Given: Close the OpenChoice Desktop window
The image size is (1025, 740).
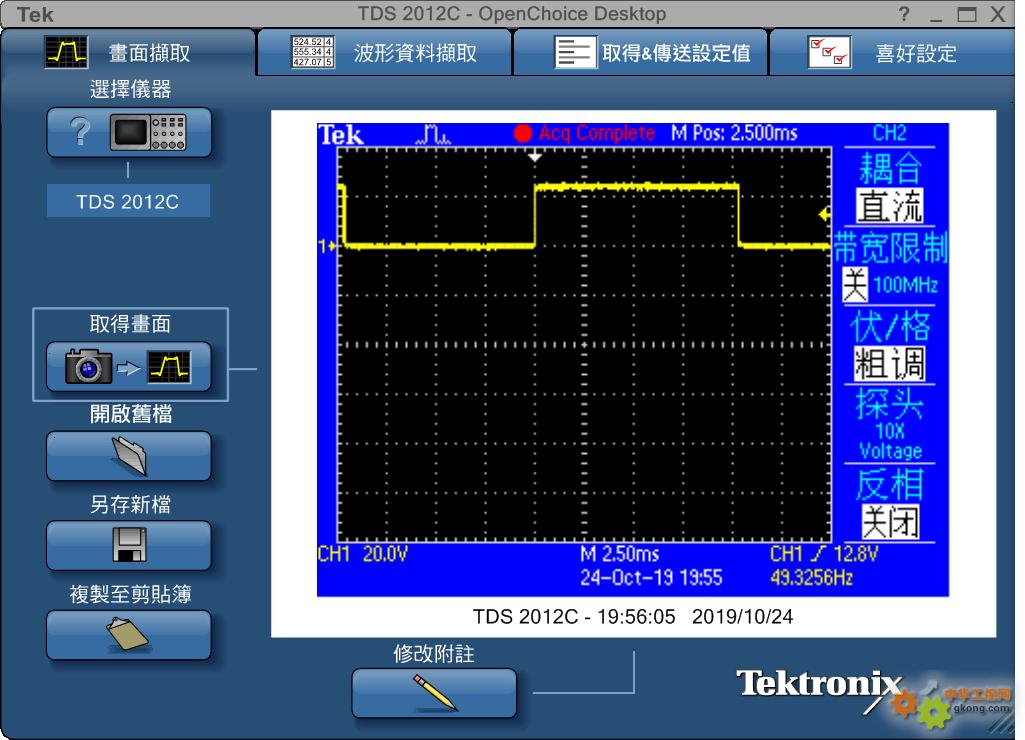Looking at the screenshot, I should pyautogui.click(x=998, y=14).
